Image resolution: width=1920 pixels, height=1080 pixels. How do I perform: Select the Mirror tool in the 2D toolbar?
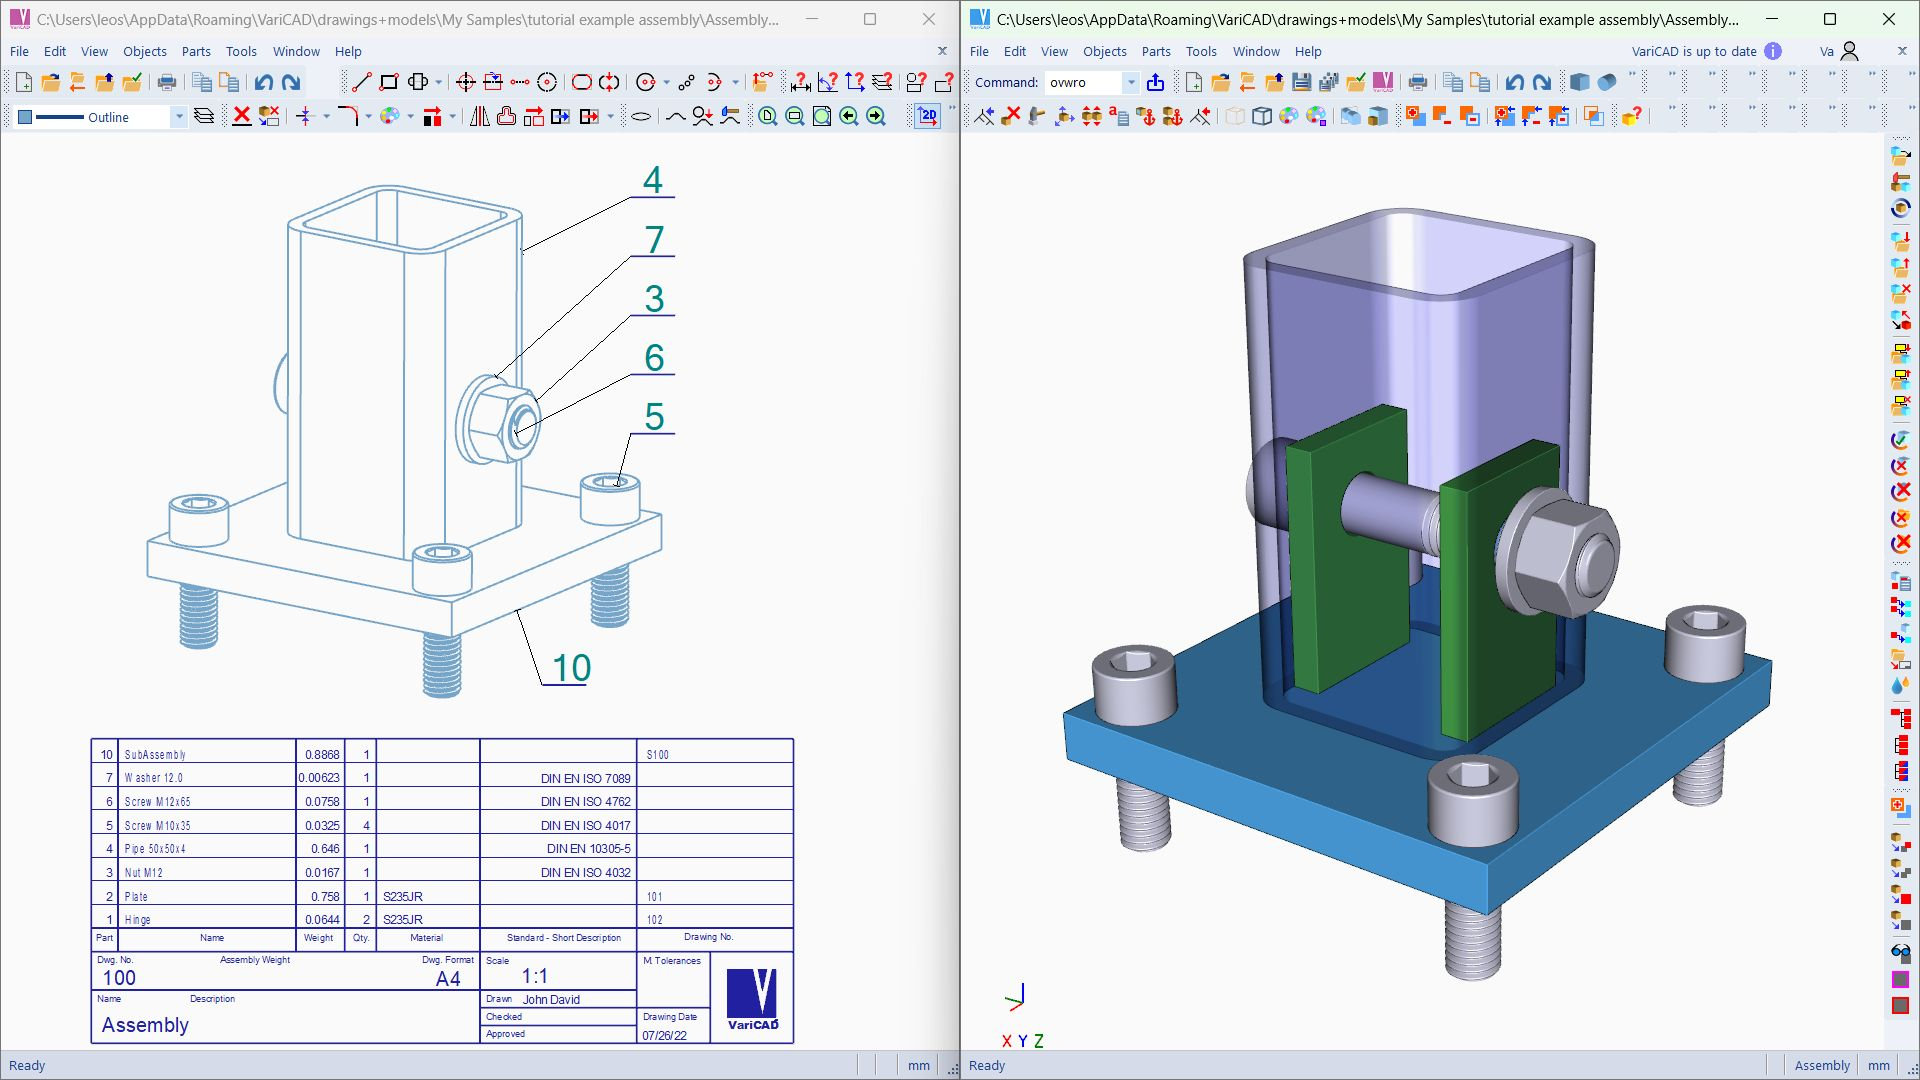(x=478, y=117)
